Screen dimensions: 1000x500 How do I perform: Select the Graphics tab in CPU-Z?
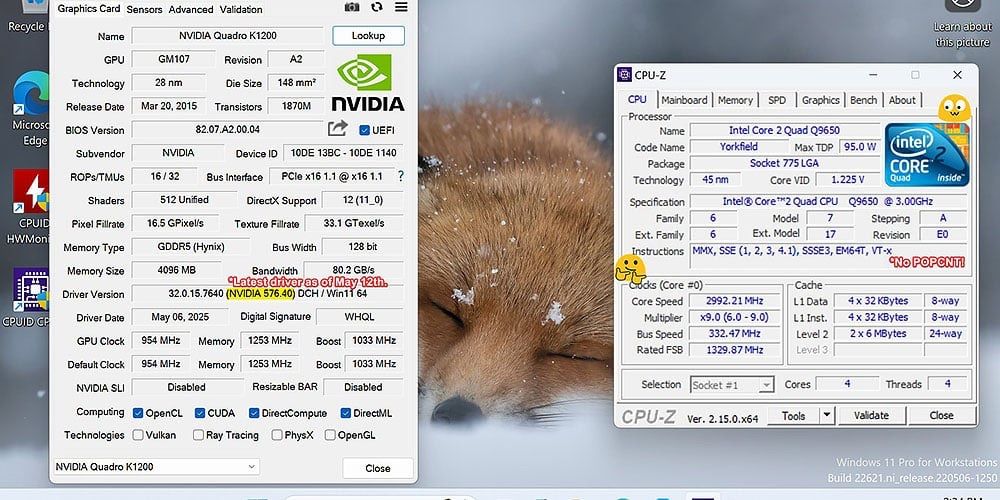[x=821, y=100]
